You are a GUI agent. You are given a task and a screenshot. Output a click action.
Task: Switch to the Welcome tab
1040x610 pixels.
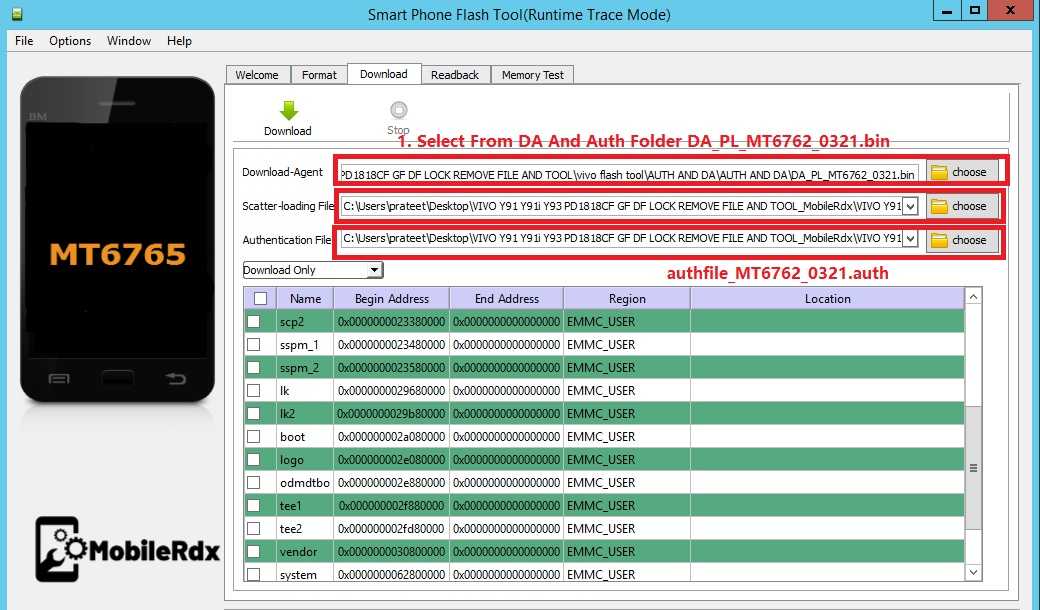pyautogui.click(x=257, y=75)
